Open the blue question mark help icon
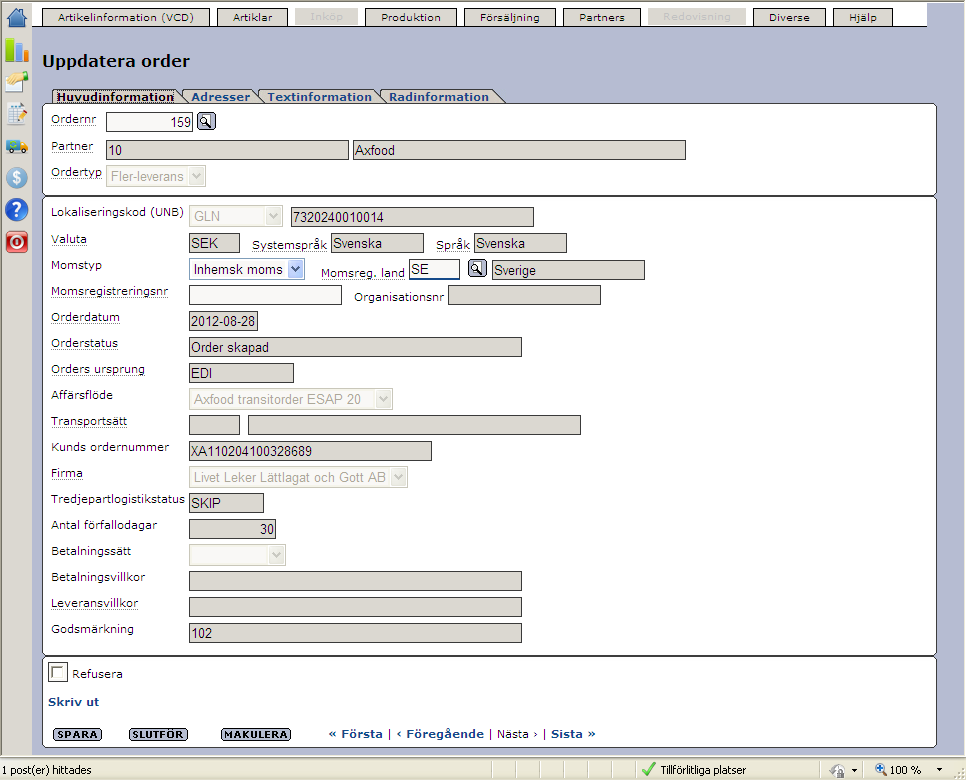Image resolution: width=966 pixels, height=780 pixels. point(17,209)
